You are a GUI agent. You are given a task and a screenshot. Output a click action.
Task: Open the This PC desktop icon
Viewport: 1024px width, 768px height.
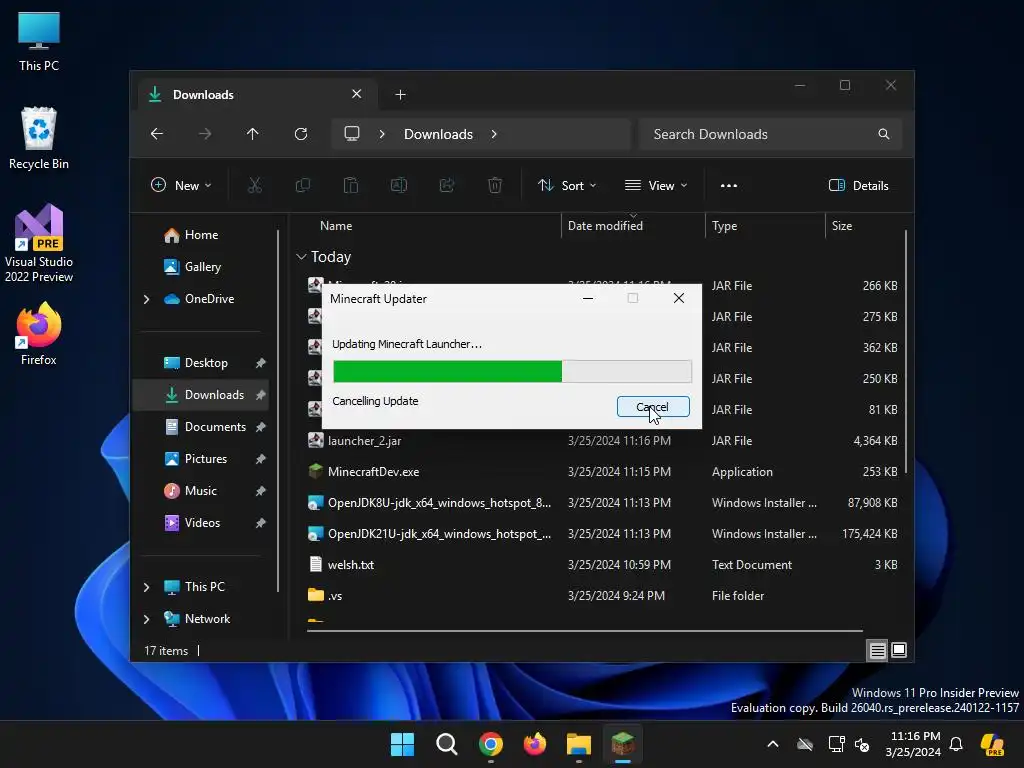(x=39, y=41)
